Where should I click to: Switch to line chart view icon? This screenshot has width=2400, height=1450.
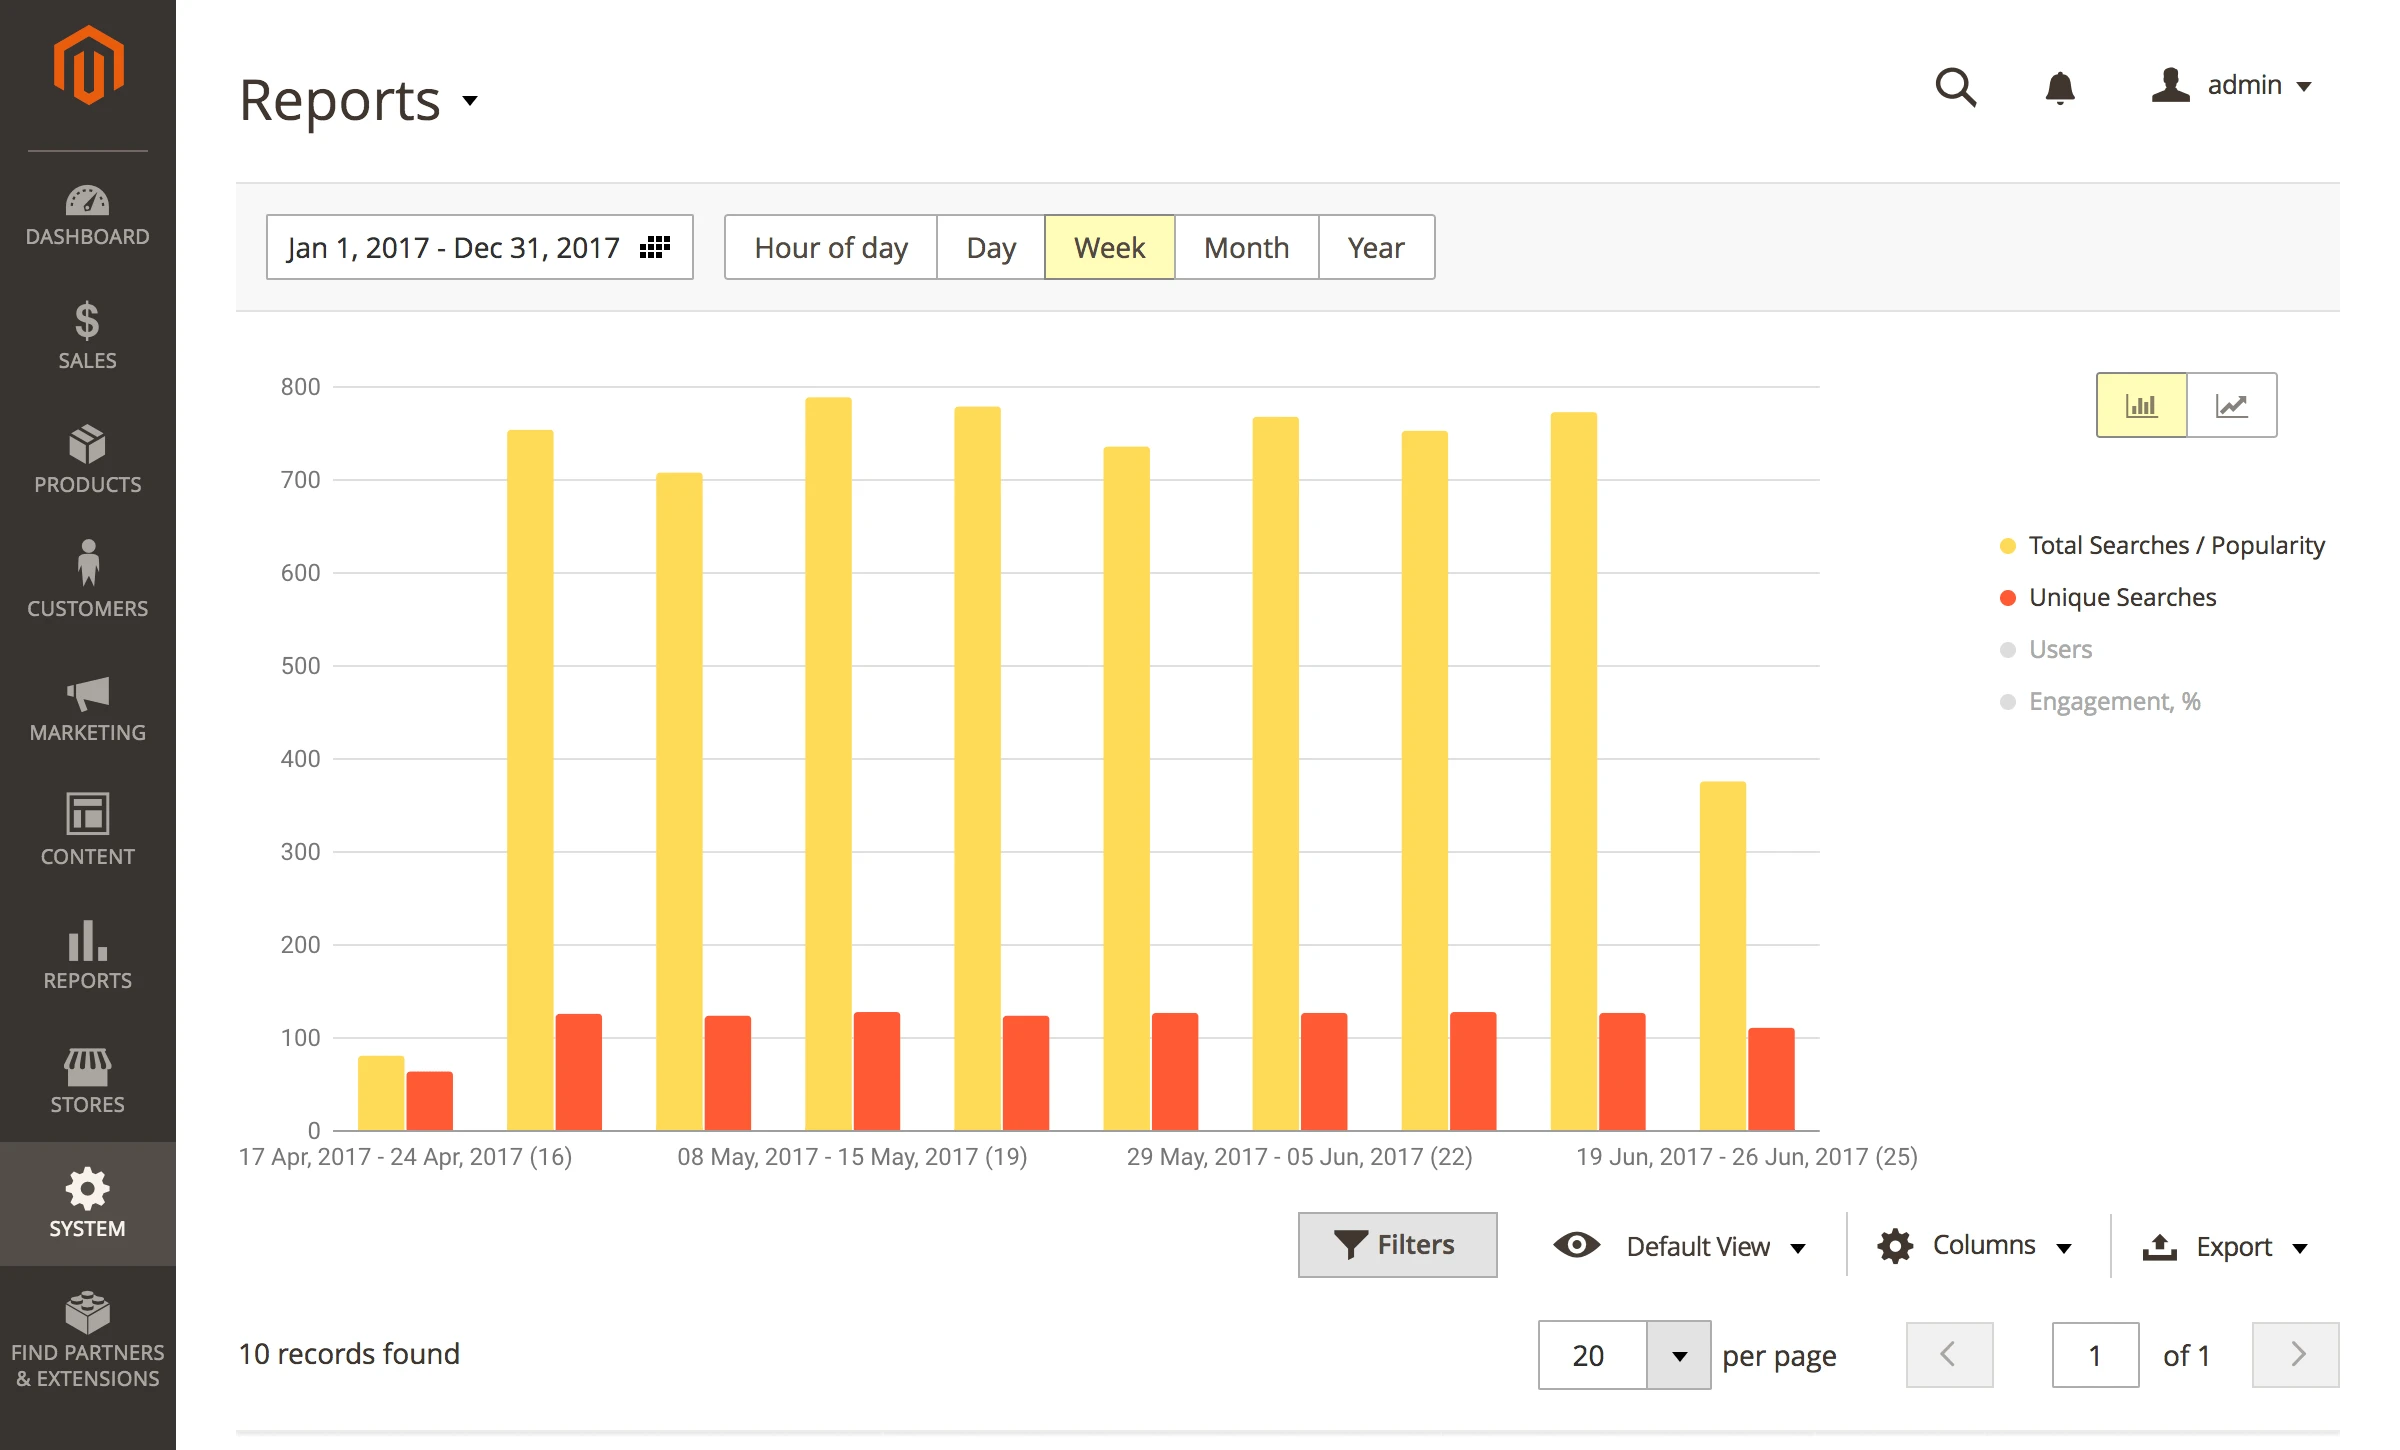(2231, 405)
